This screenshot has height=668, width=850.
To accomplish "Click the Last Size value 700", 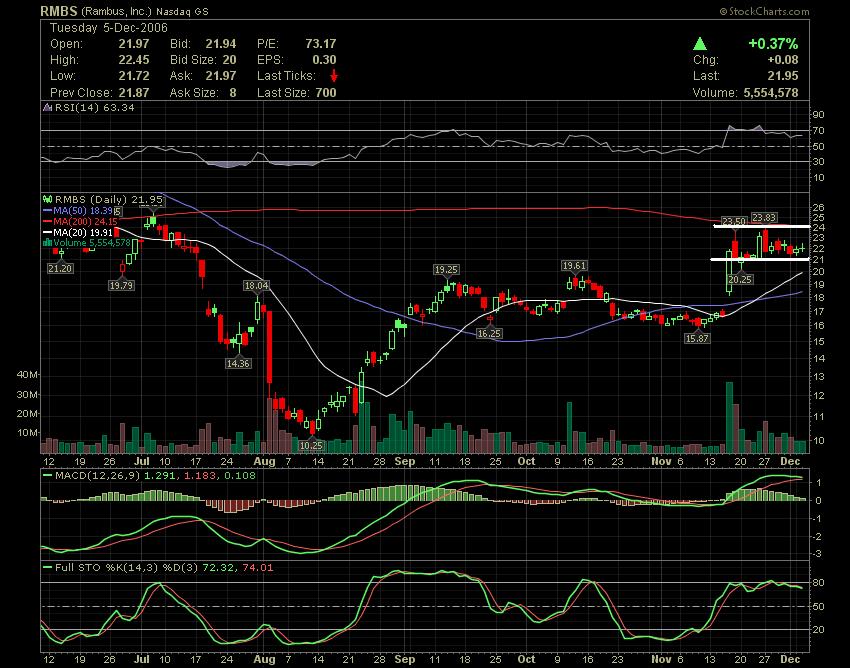I will coord(326,93).
